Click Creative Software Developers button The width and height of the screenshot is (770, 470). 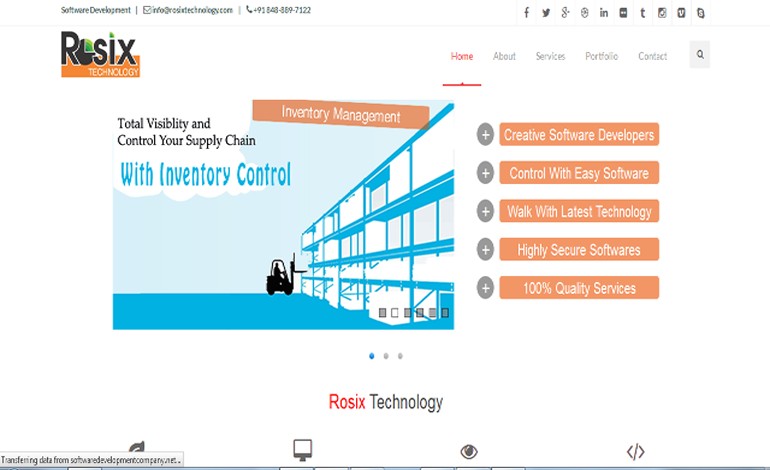tap(579, 135)
